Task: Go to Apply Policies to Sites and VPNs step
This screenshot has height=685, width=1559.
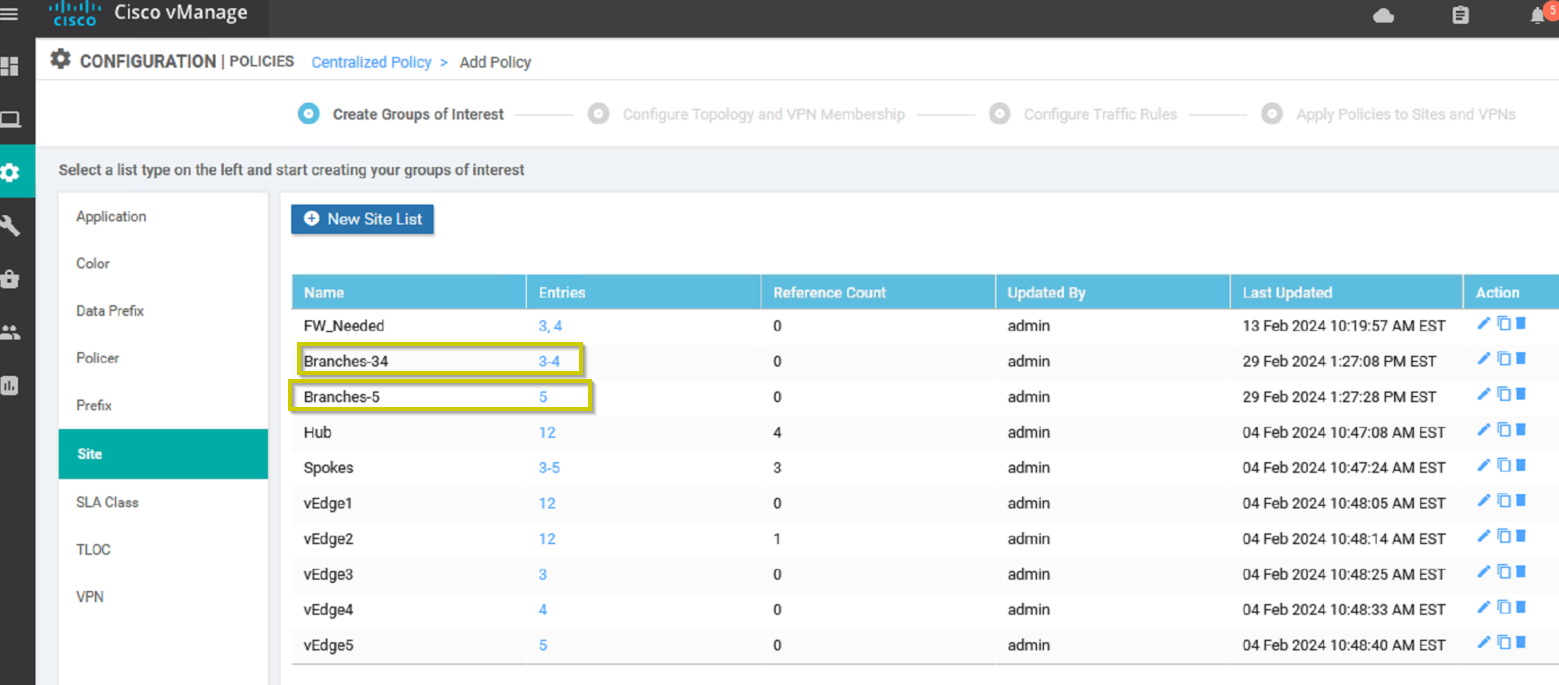Action: click(x=1389, y=114)
